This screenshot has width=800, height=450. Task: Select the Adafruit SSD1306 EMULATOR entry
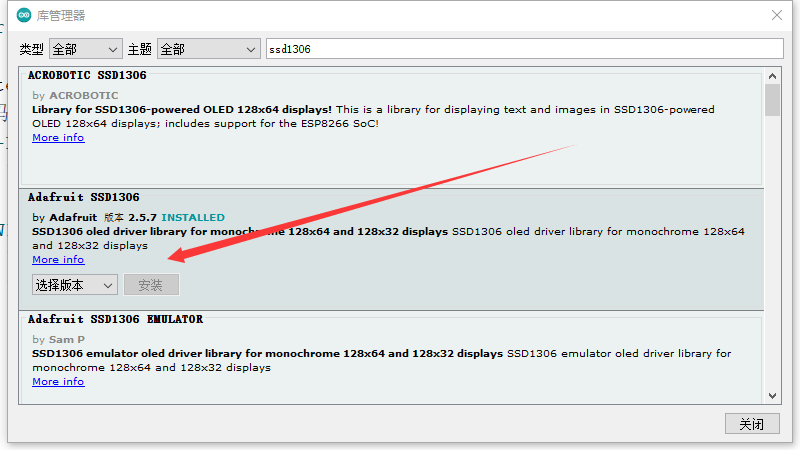click(391, 357)
